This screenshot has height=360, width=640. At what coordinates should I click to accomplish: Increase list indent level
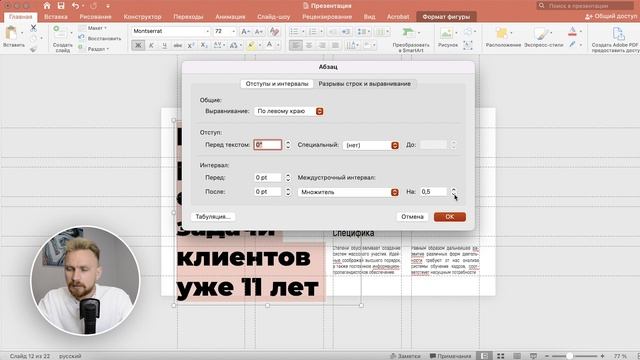pyautogui.click(x=346, y=31)
